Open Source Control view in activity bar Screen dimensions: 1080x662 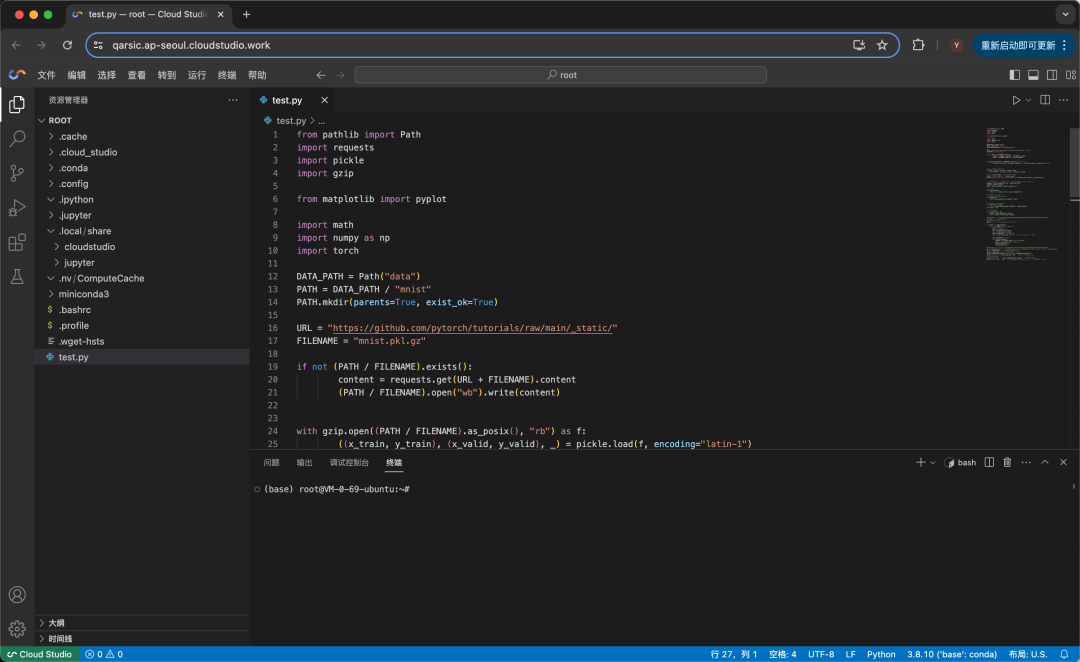[x=17, y=173]
